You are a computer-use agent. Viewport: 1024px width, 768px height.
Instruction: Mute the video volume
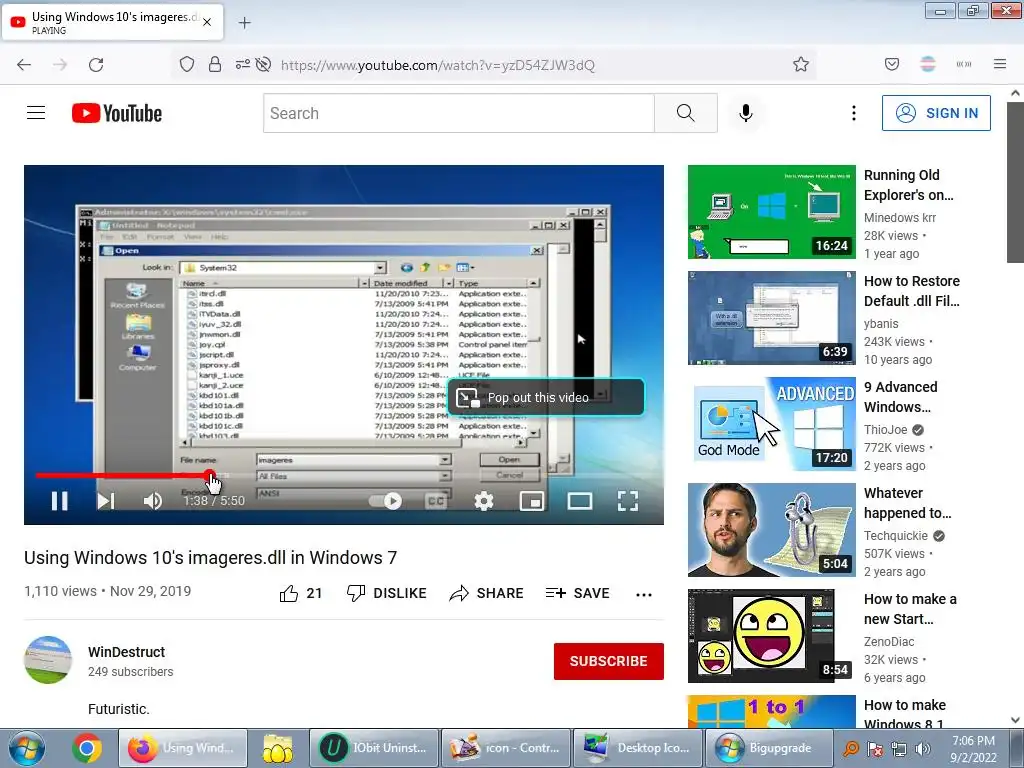pyautogui.click(x=152, y=501)
